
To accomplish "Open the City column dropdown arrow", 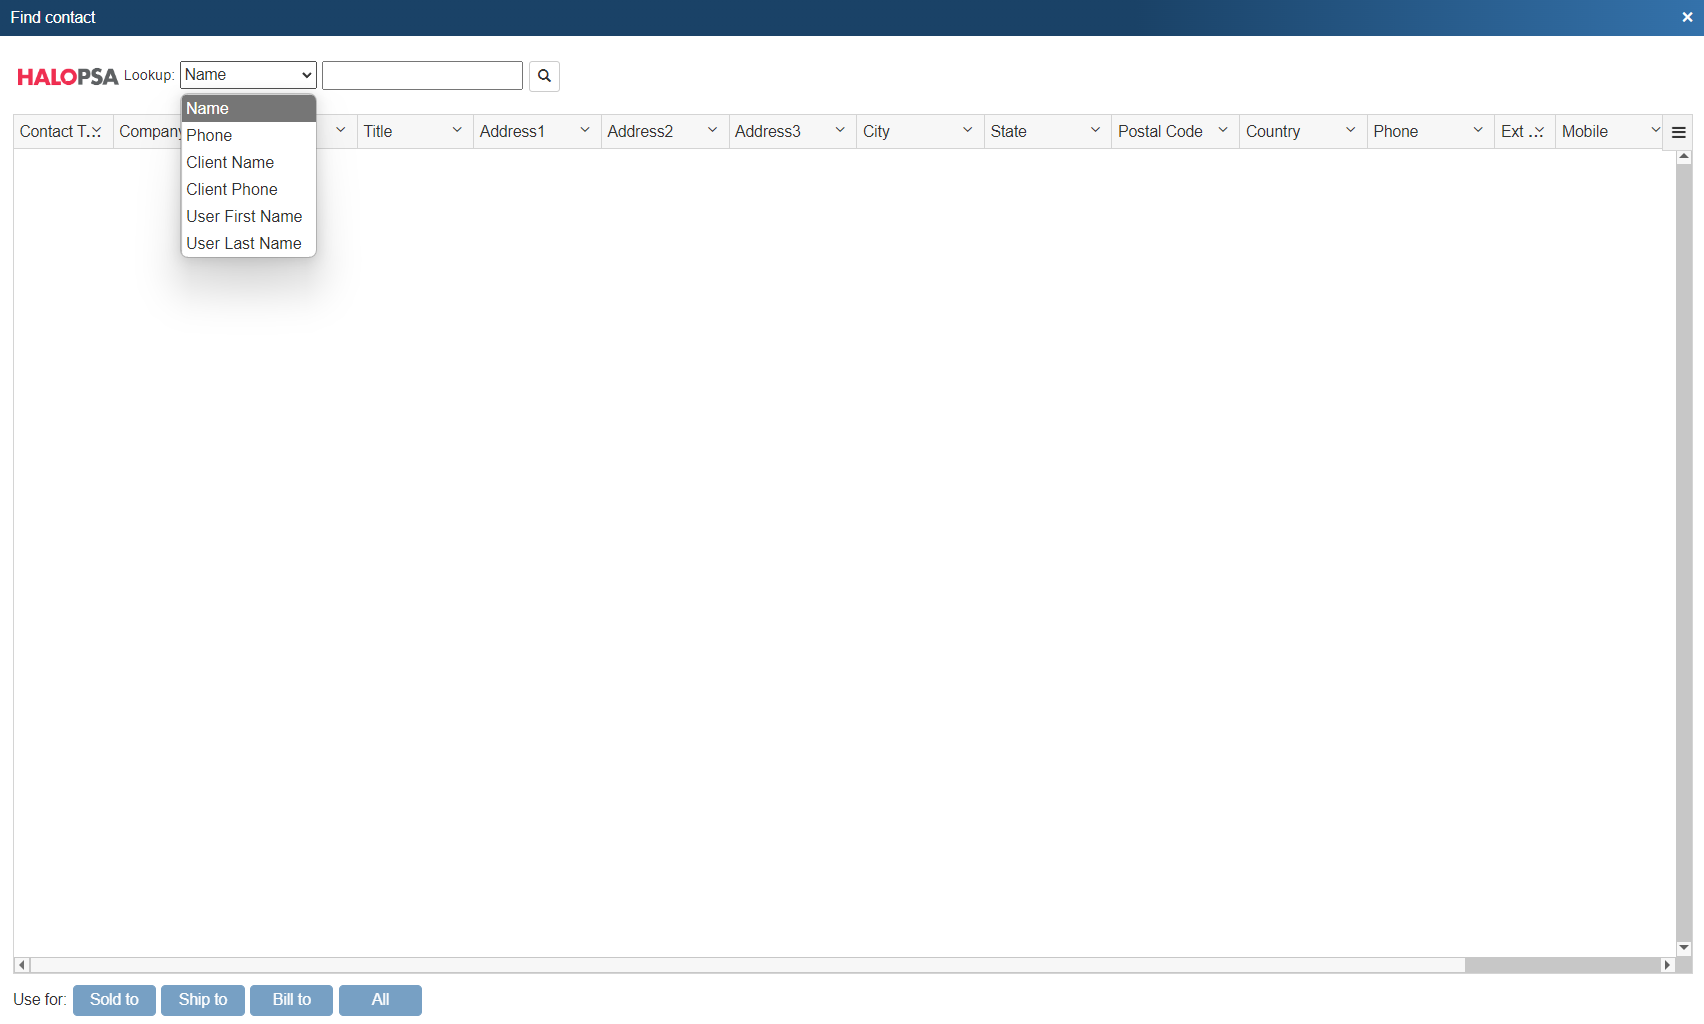I will coord(967,130).
